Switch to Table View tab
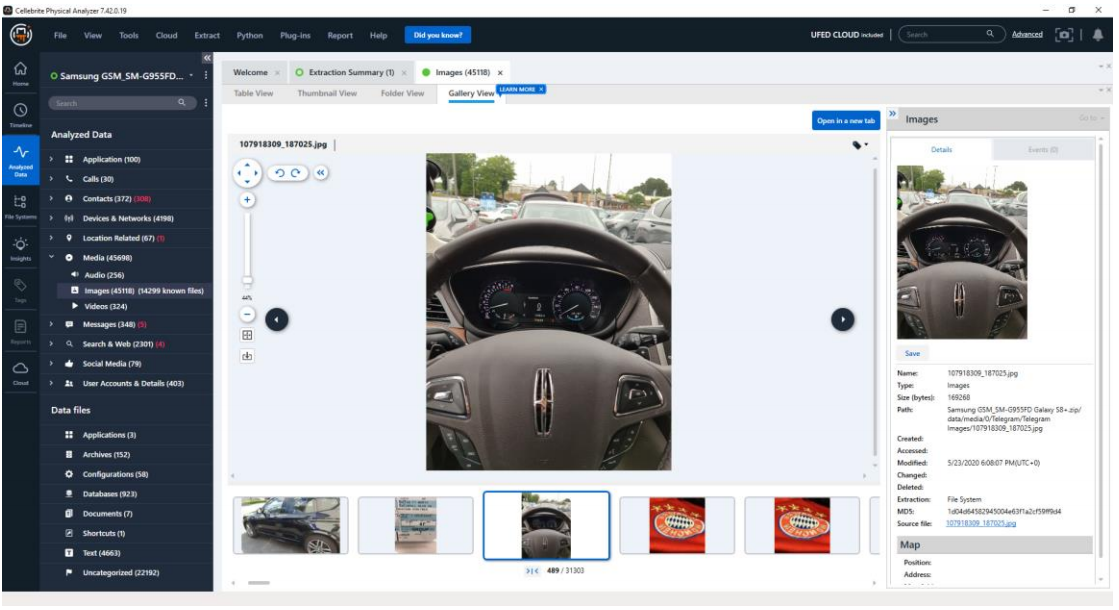The height and width of the screenshot is (610, 1119). 253,93
